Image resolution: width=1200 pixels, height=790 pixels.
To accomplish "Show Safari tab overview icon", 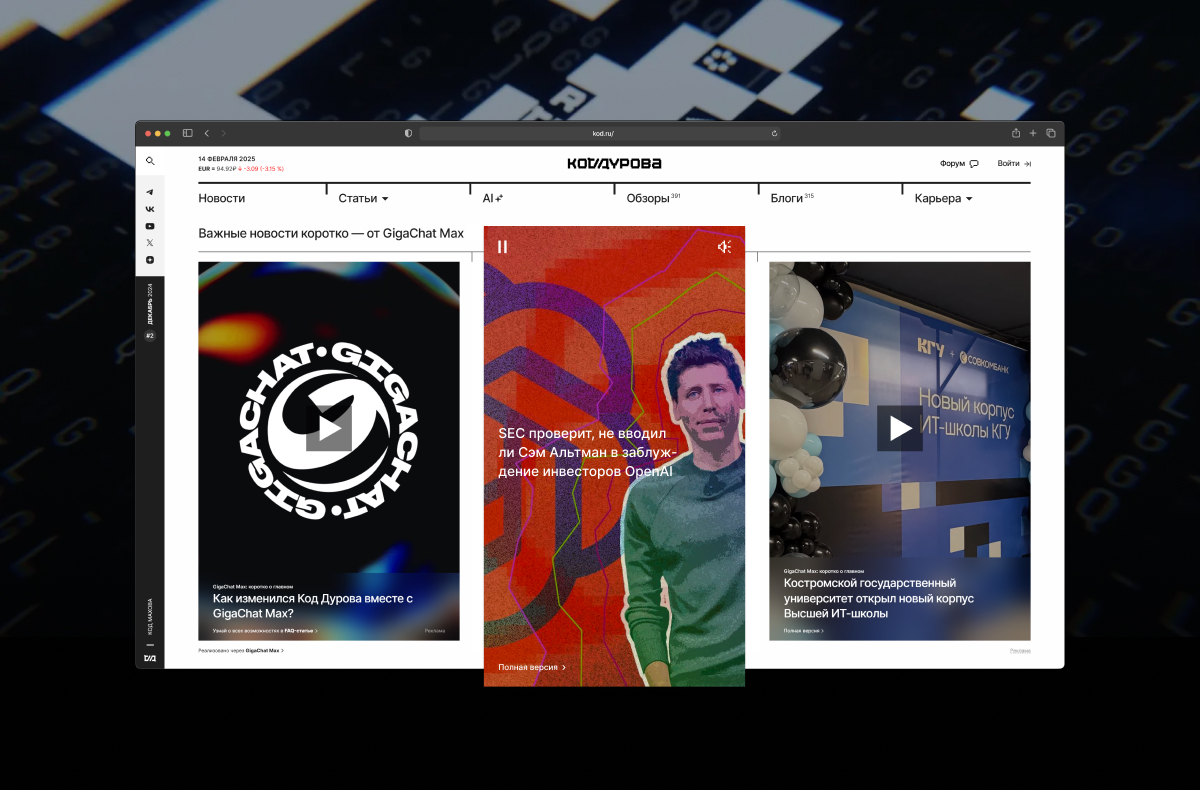I will (x=1051, y=133).
